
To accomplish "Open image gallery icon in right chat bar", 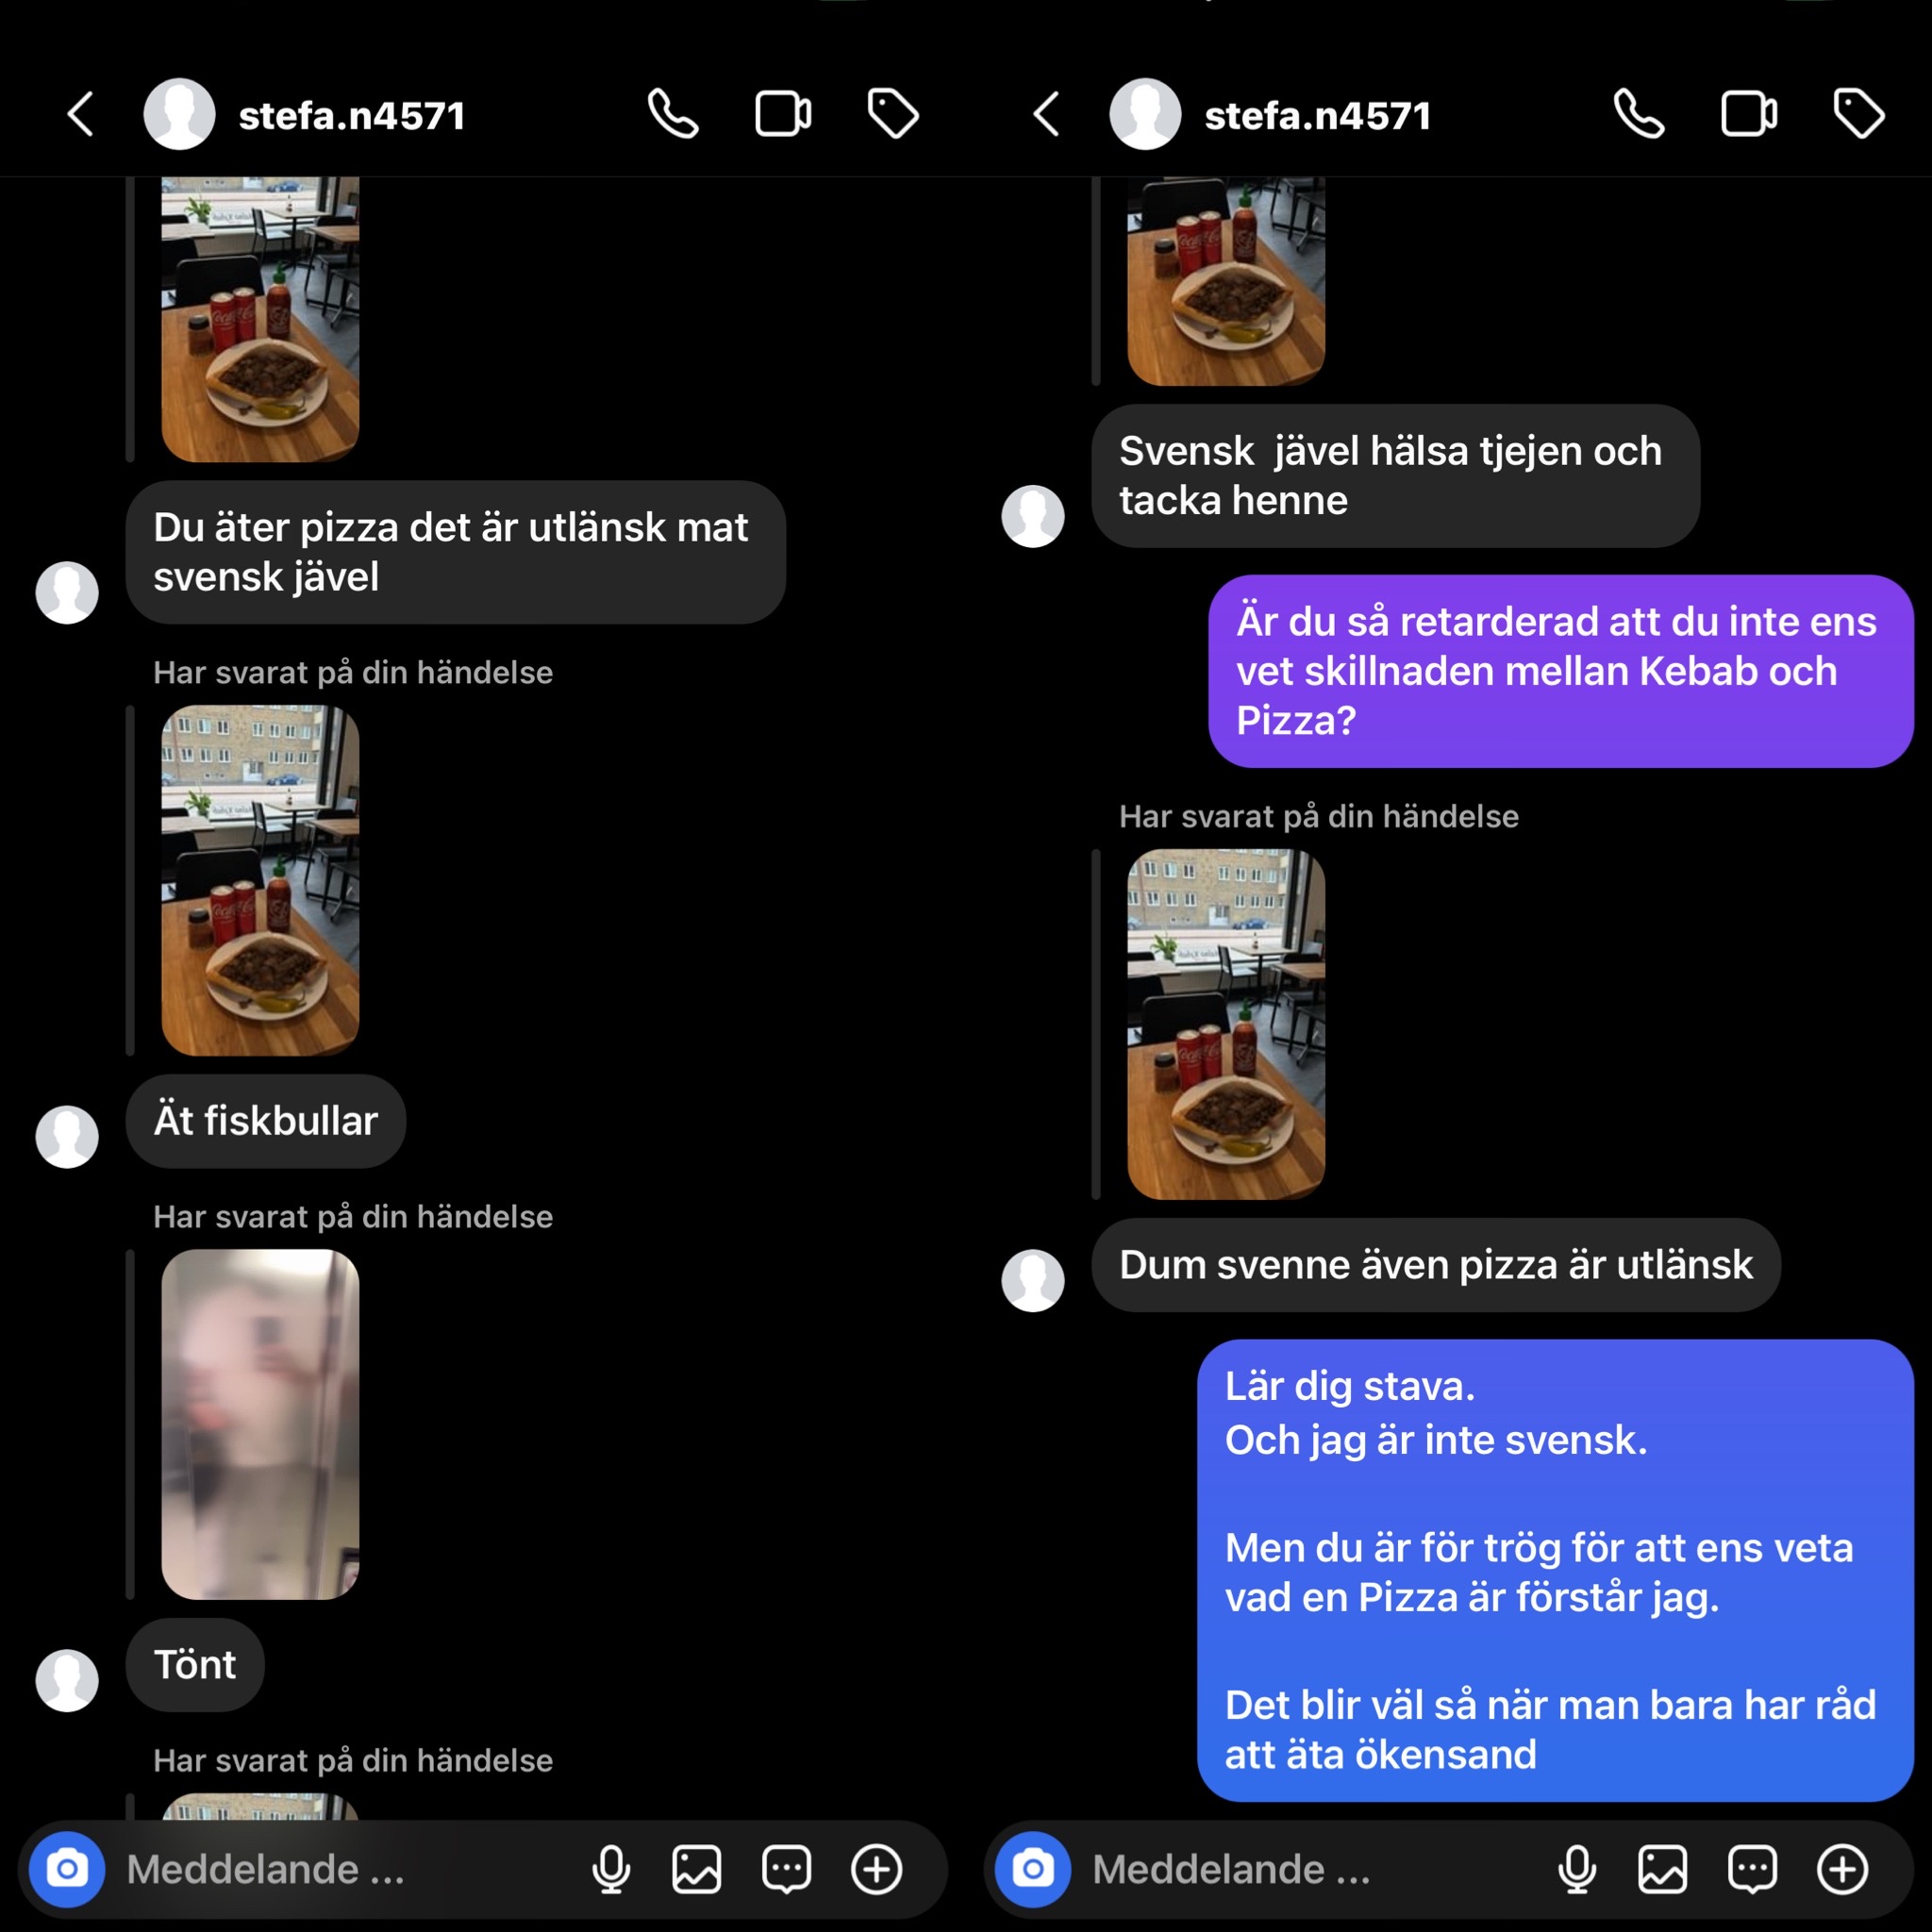I will coord(1662,1869).
